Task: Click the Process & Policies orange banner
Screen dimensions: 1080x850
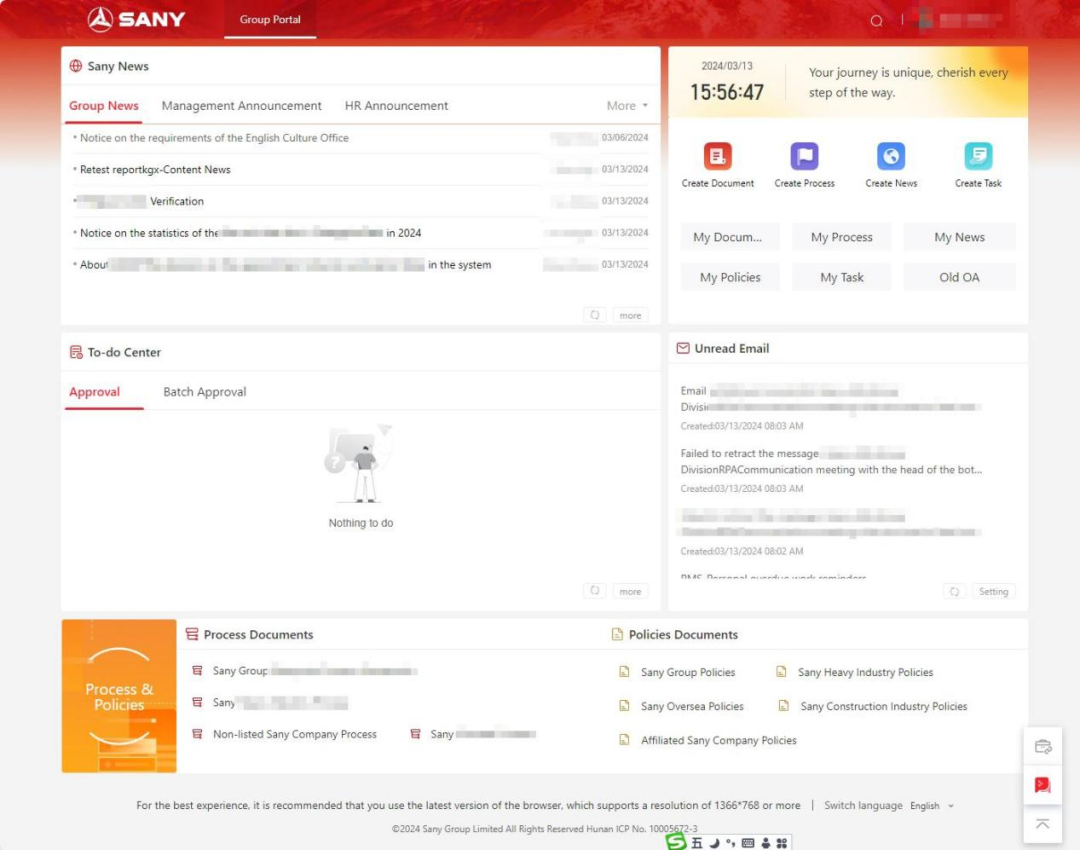Action: pyautogui.click(x=119, y=696)
